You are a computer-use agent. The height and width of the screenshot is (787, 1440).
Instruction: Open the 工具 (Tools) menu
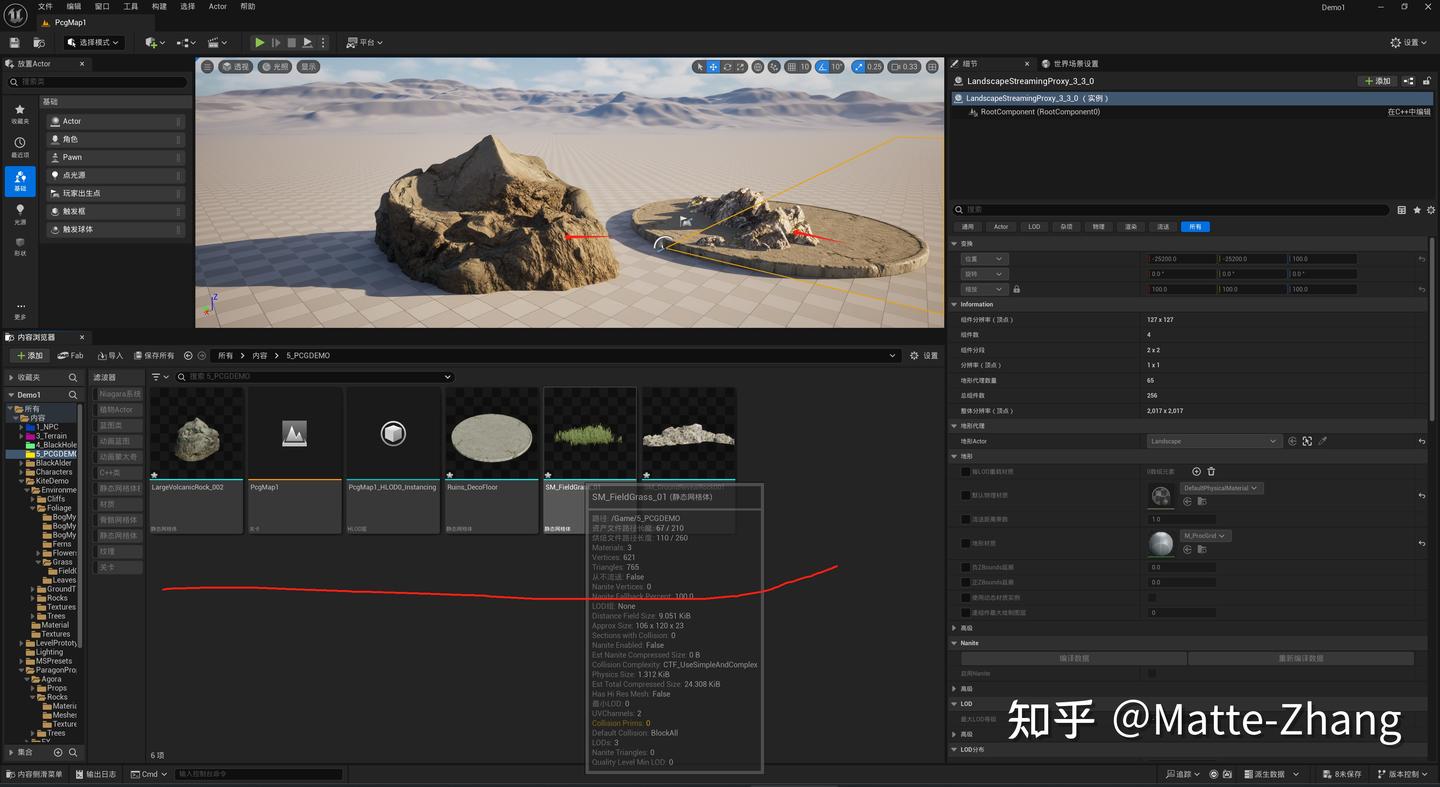coord(131,6)
